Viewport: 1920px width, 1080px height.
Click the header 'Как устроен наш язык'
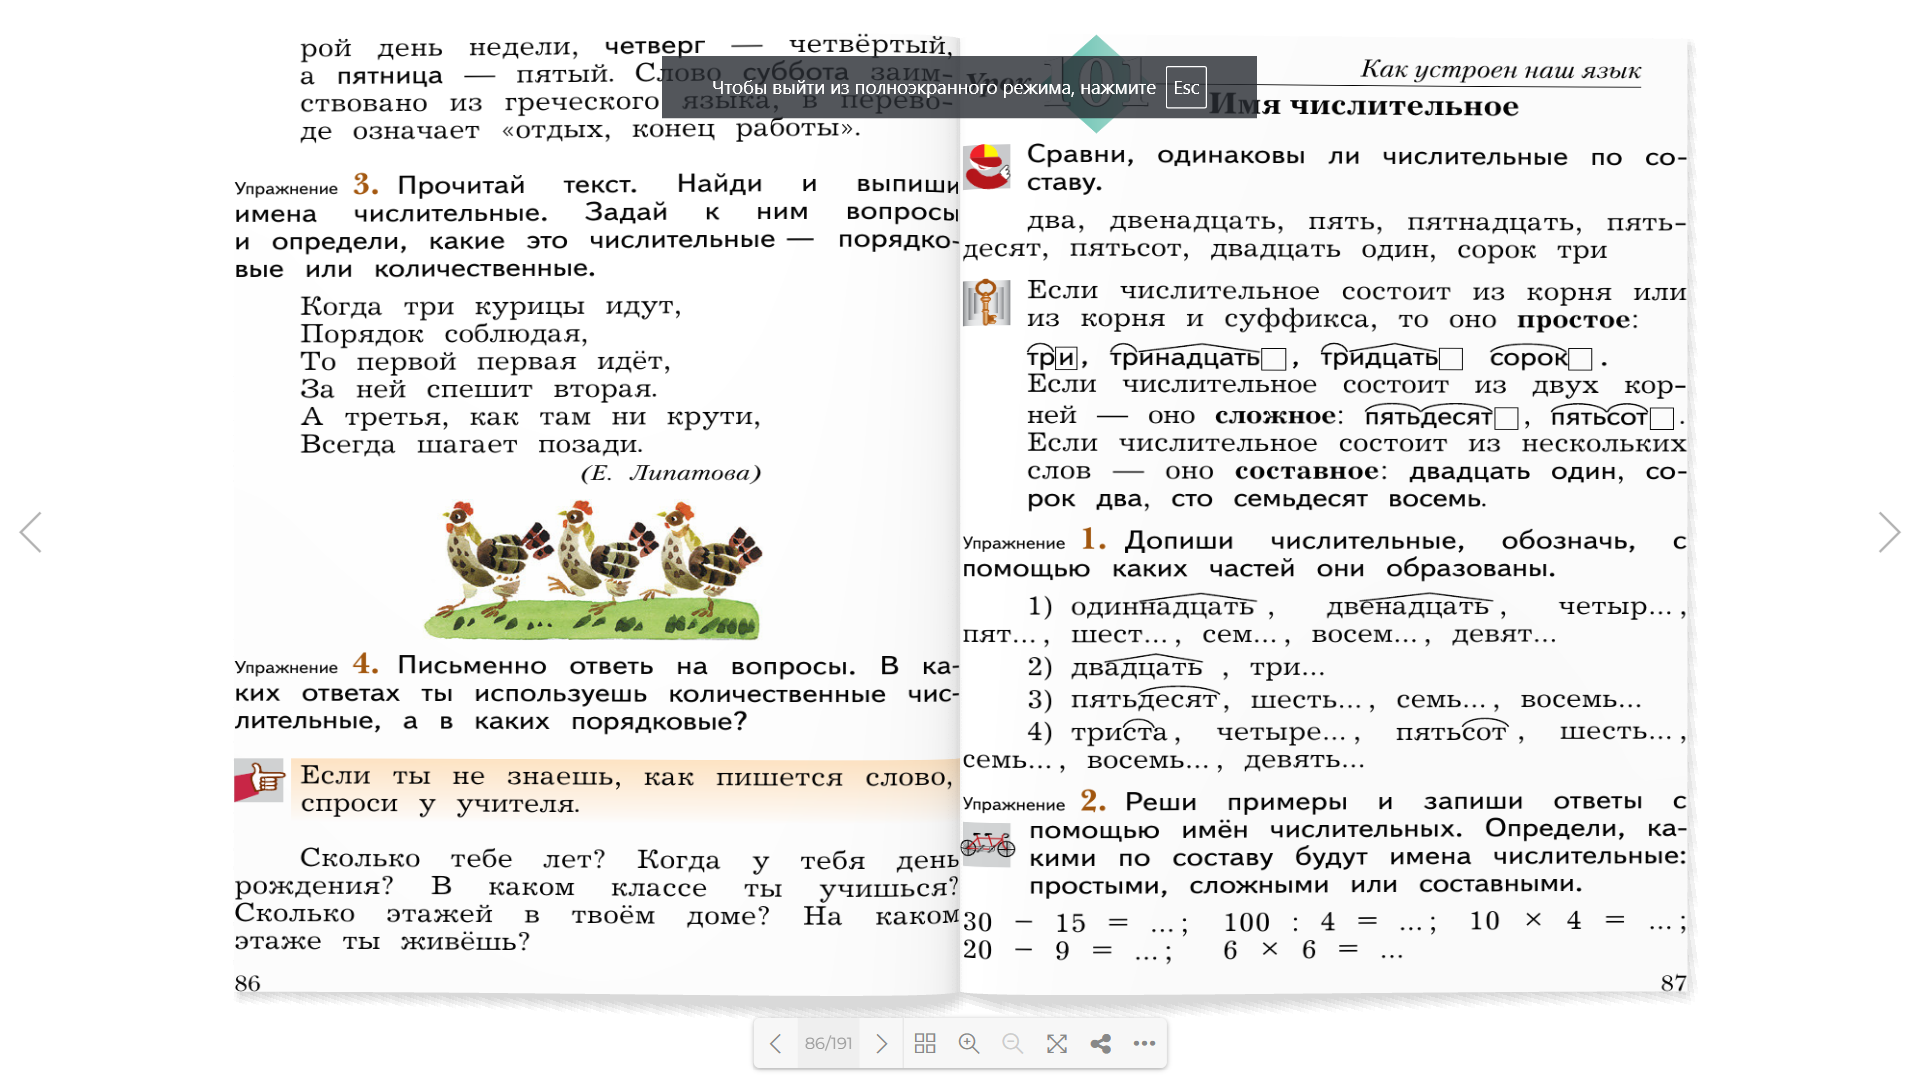[1500, 70]
